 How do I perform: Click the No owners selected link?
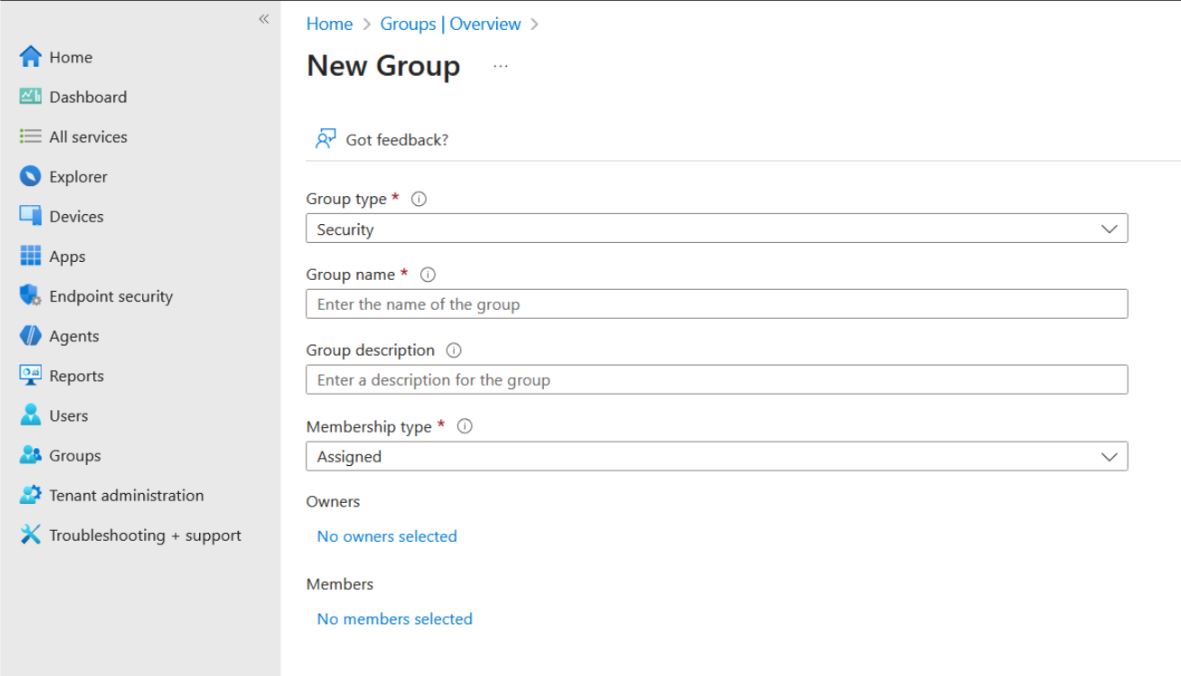386,537
